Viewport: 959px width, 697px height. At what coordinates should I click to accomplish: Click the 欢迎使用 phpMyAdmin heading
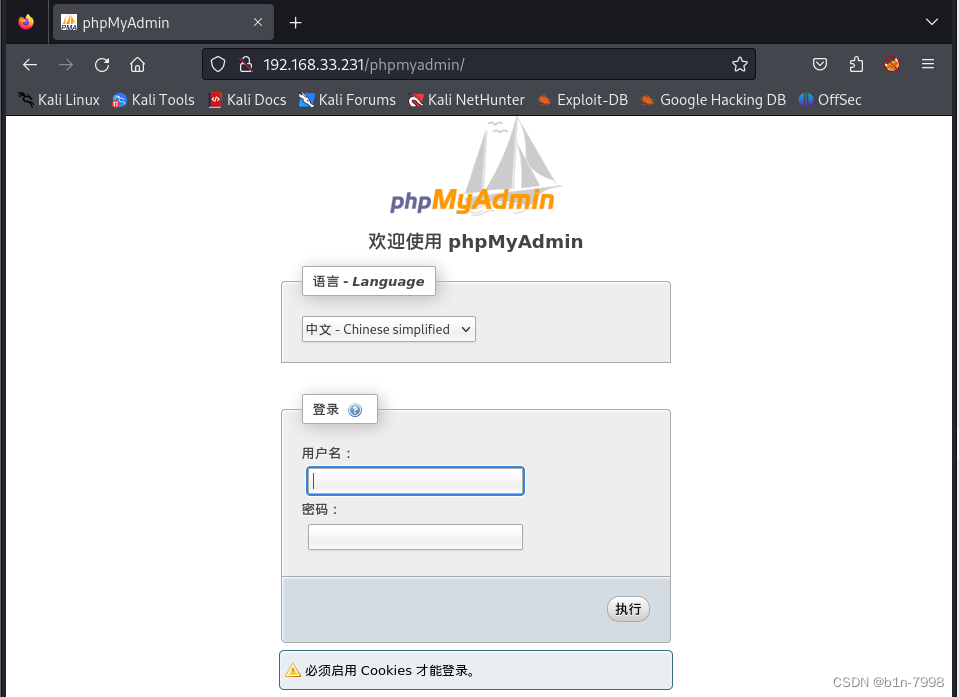click(x=475, y=242)
